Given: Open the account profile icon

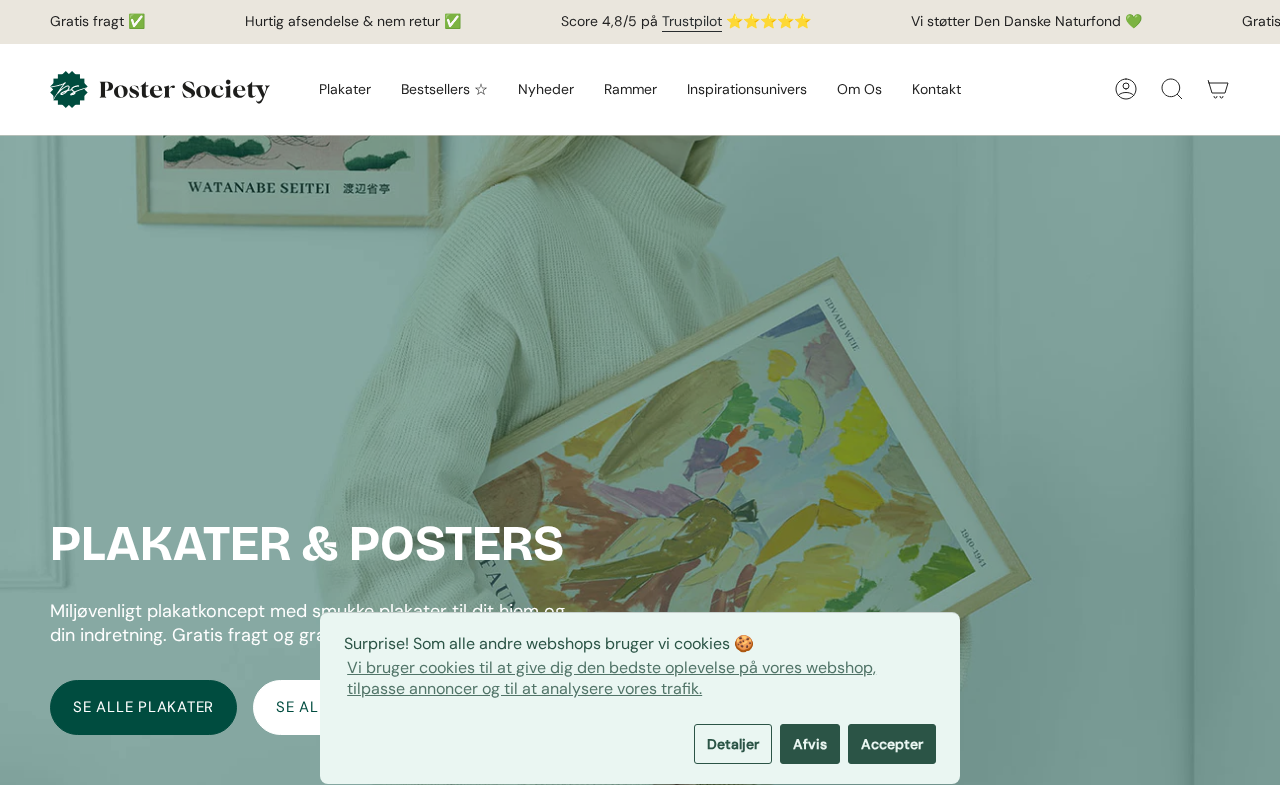Looking at the screenshot, I should (x=1126, y=89).
